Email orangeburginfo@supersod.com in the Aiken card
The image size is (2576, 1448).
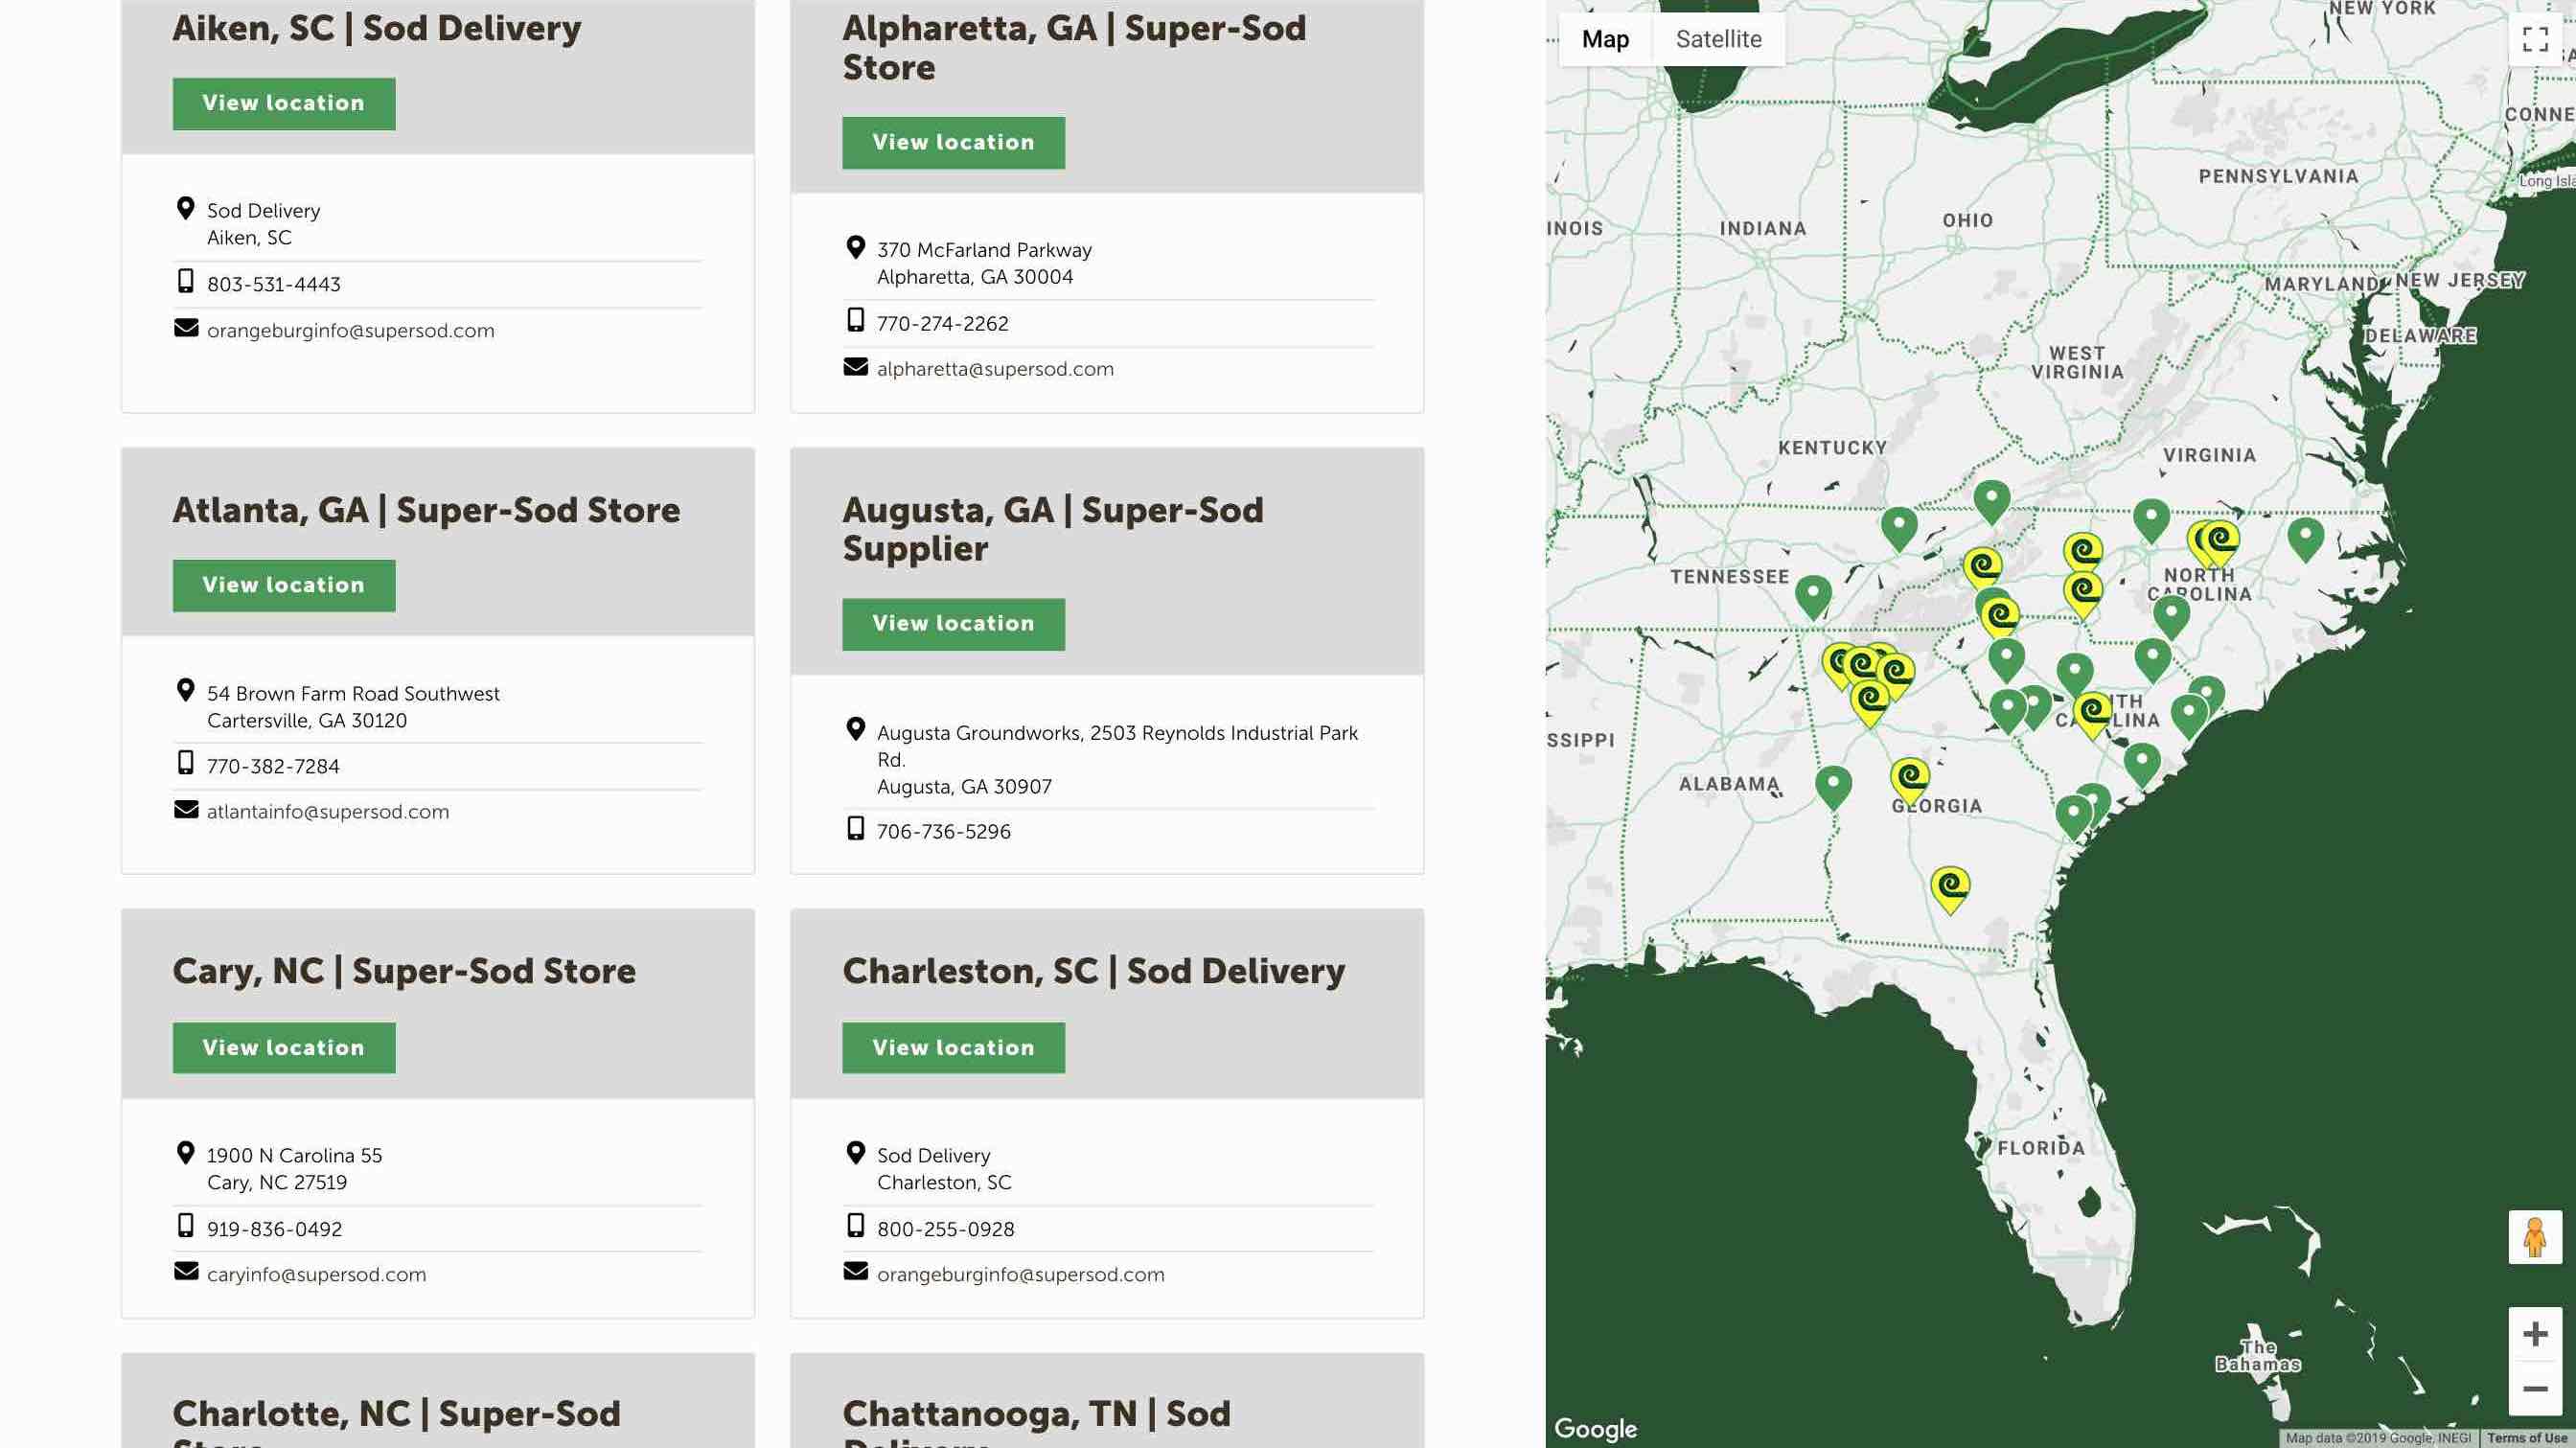[x=350, y=330]
